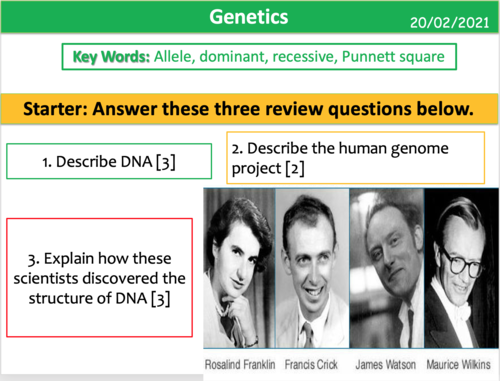The image size is (500, 381).
Task: Click the Genetics slide title
Action: click(249, 17)
